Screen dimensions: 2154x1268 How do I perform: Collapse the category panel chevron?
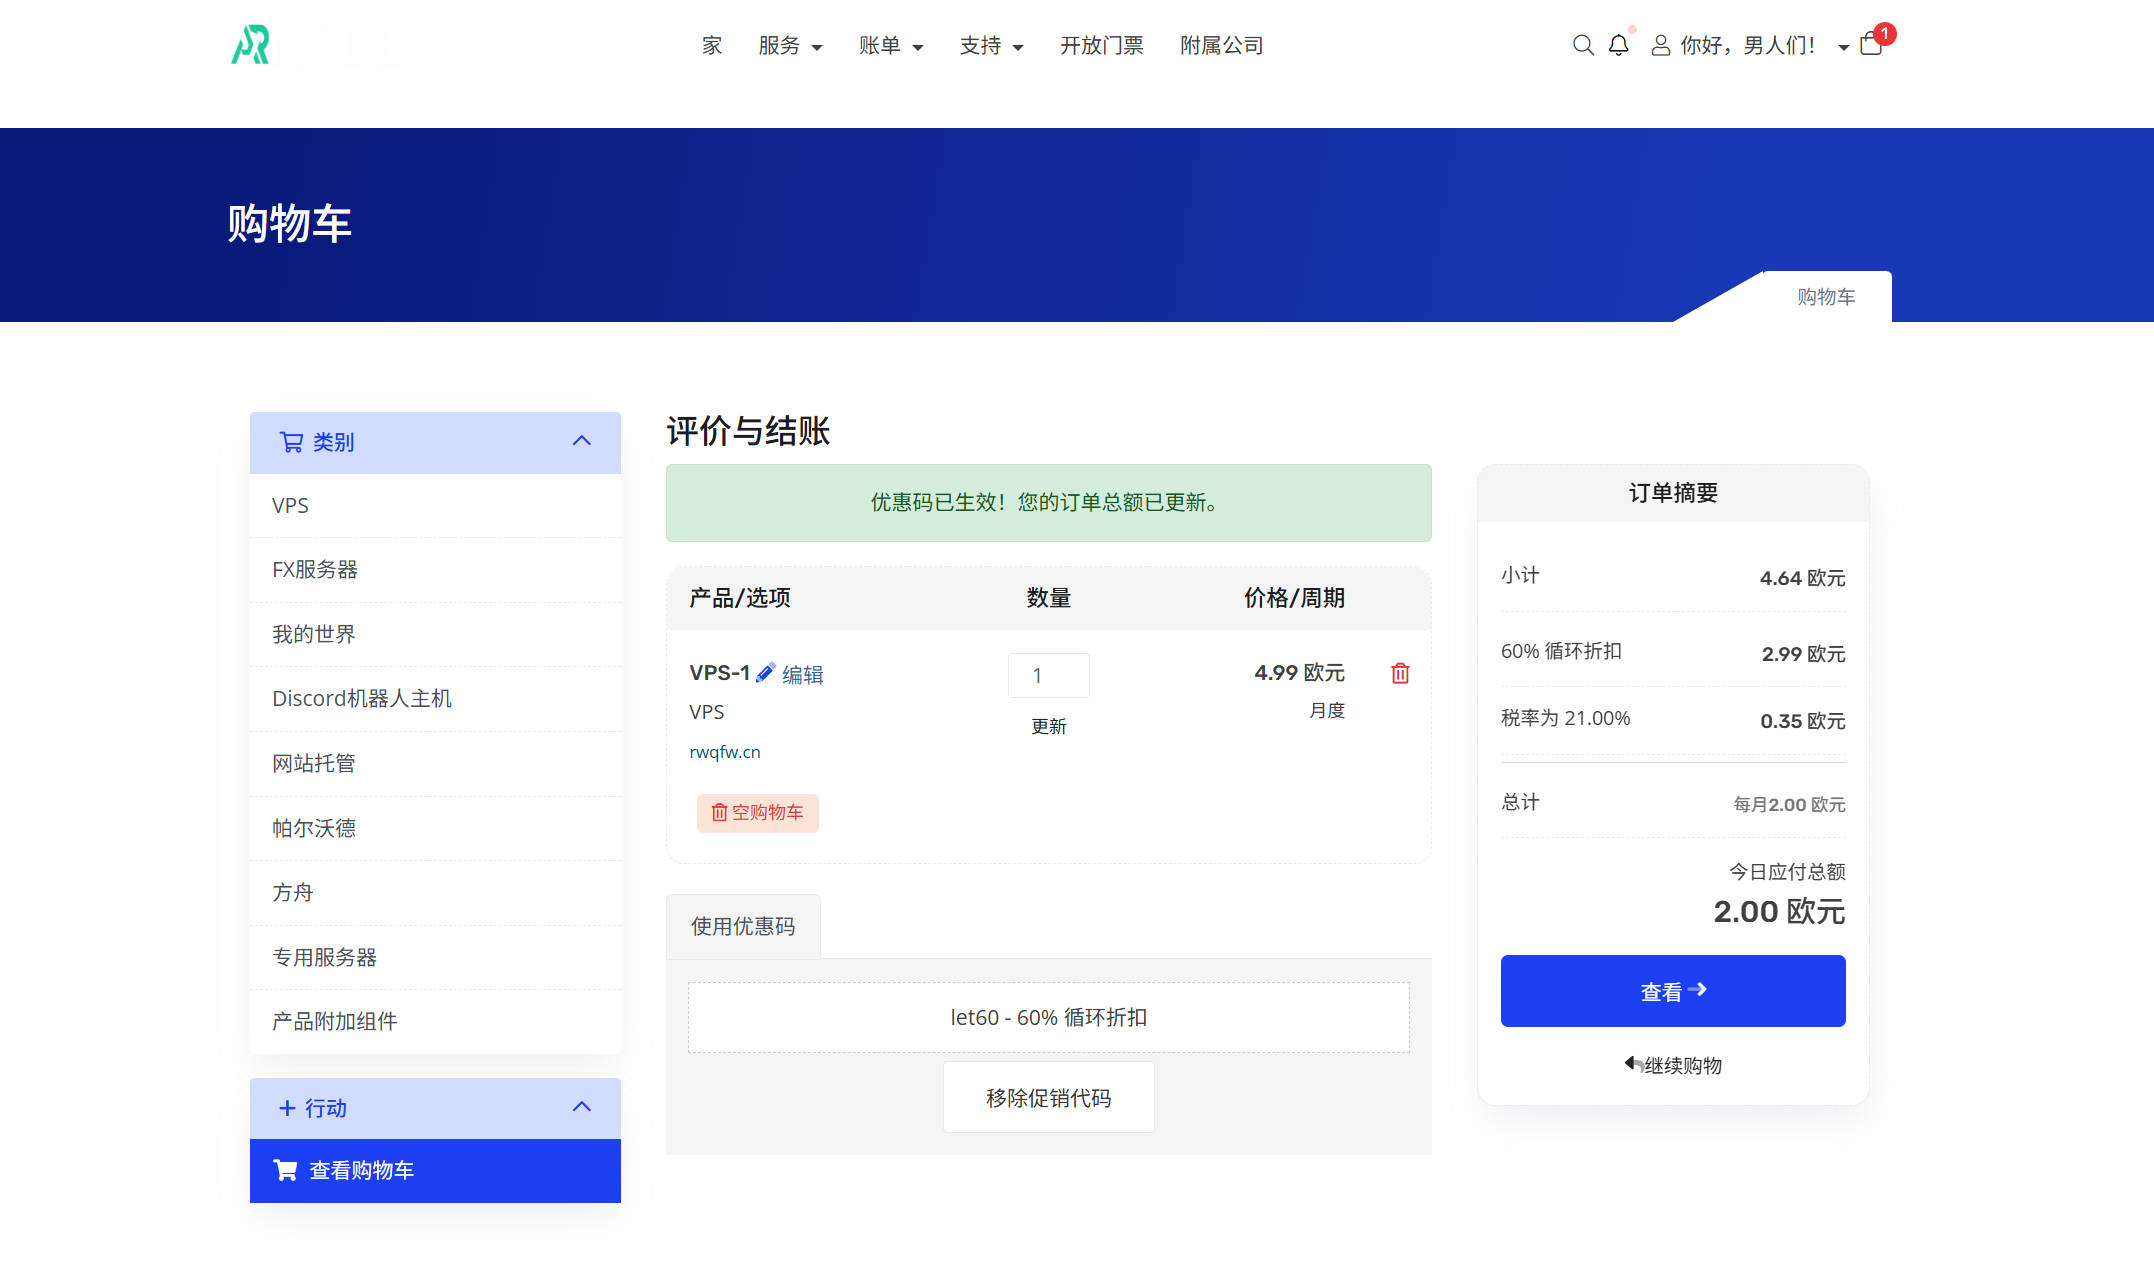581,441
